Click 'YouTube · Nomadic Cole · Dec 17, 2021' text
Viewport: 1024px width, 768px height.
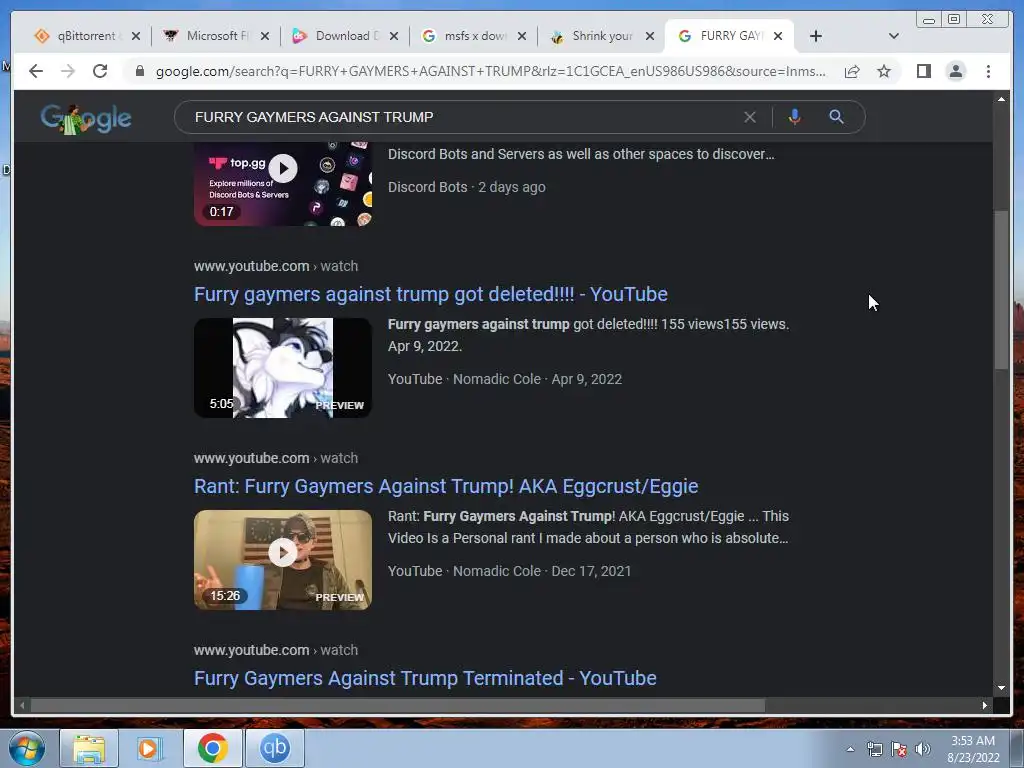coord(509,571)
